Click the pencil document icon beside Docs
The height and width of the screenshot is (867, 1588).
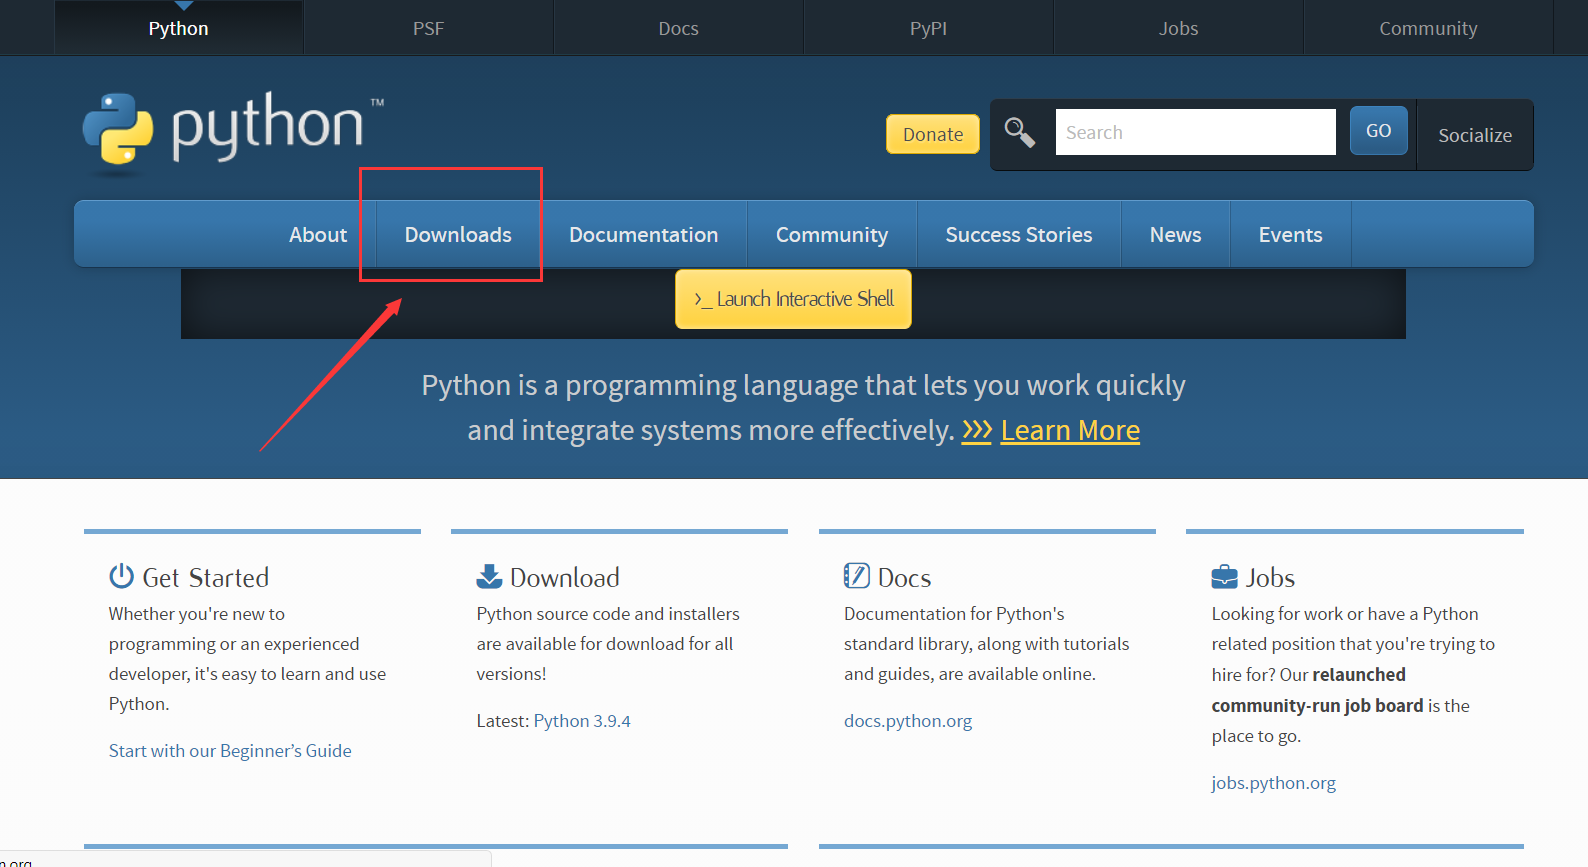coord(856,576)
